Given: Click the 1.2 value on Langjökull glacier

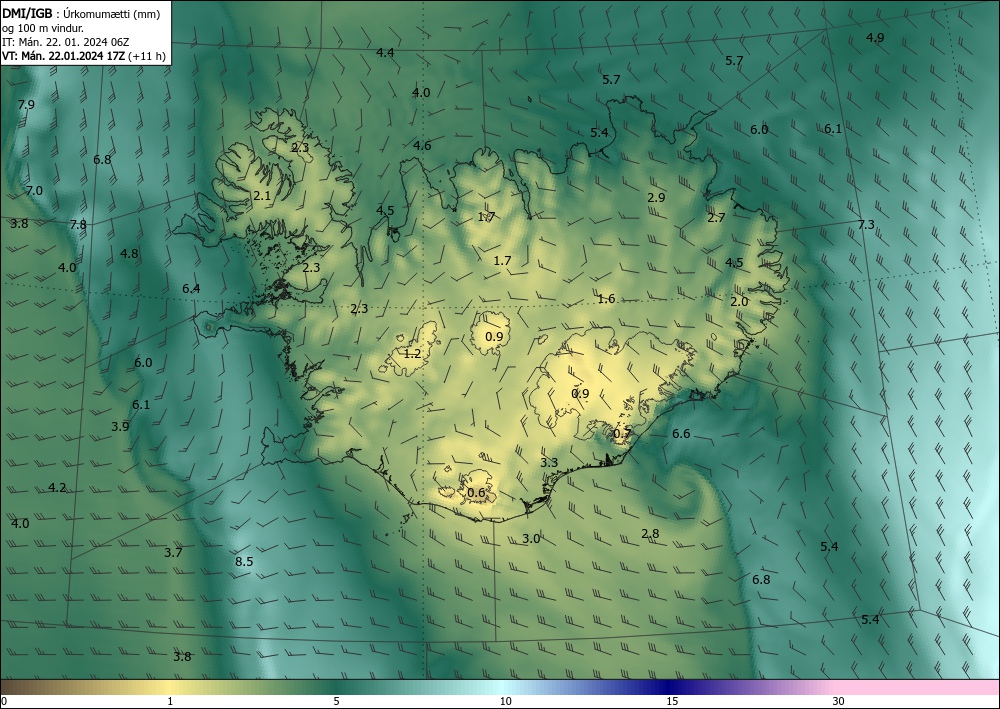Looking at the screenshot, I should point(413,353).
